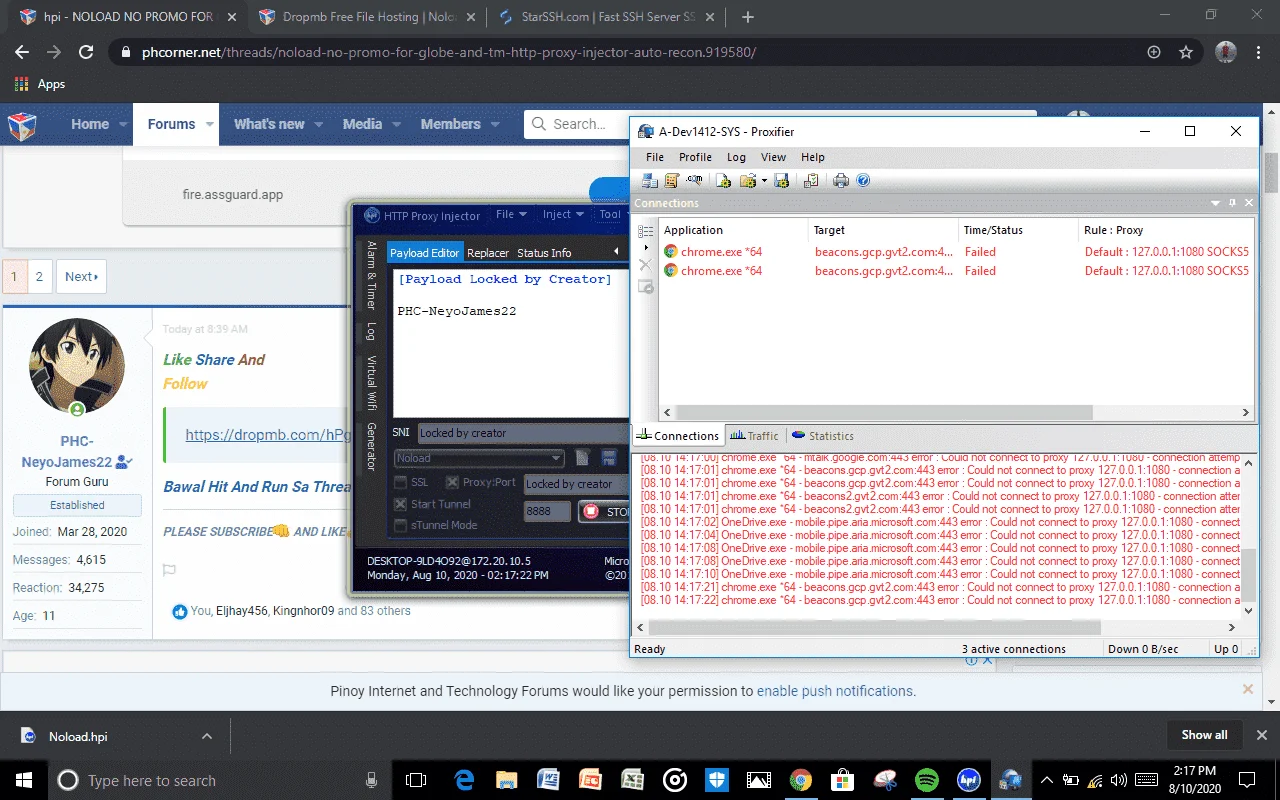Toggle the Start Tunnel checkbox
Image resolution: width=1280 pixels, height=800 pixels.
[x=401, y=504]
